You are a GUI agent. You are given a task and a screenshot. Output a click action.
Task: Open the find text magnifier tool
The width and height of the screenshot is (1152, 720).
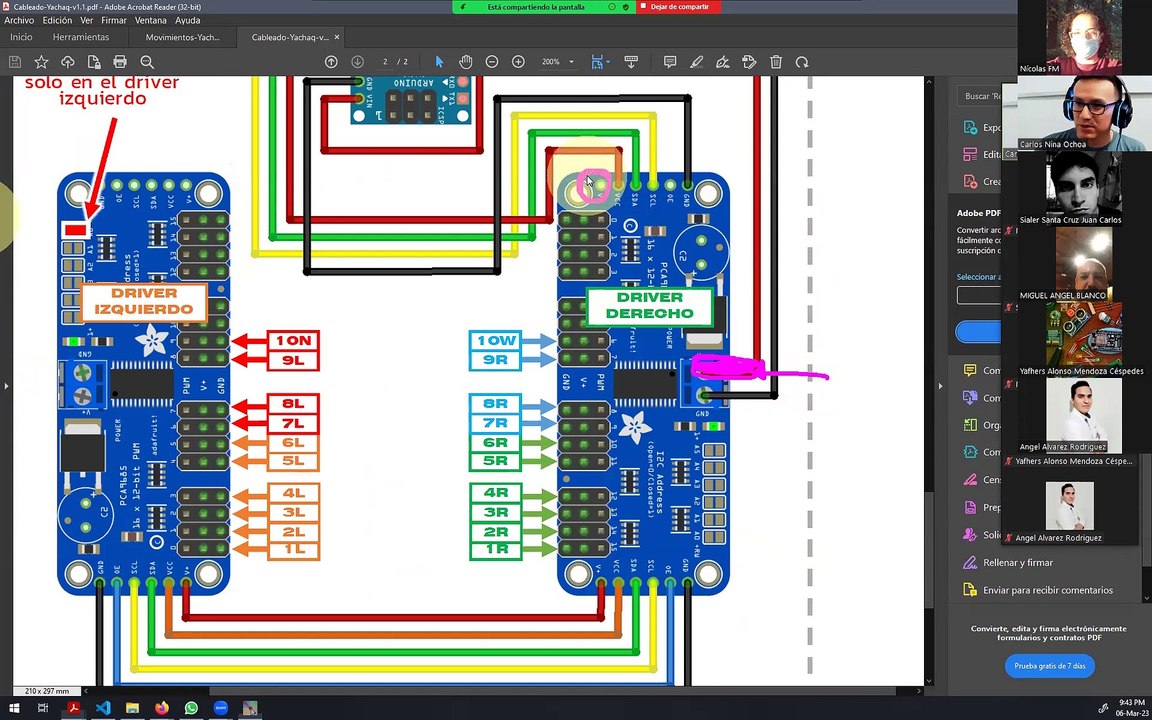coord(147,62)
